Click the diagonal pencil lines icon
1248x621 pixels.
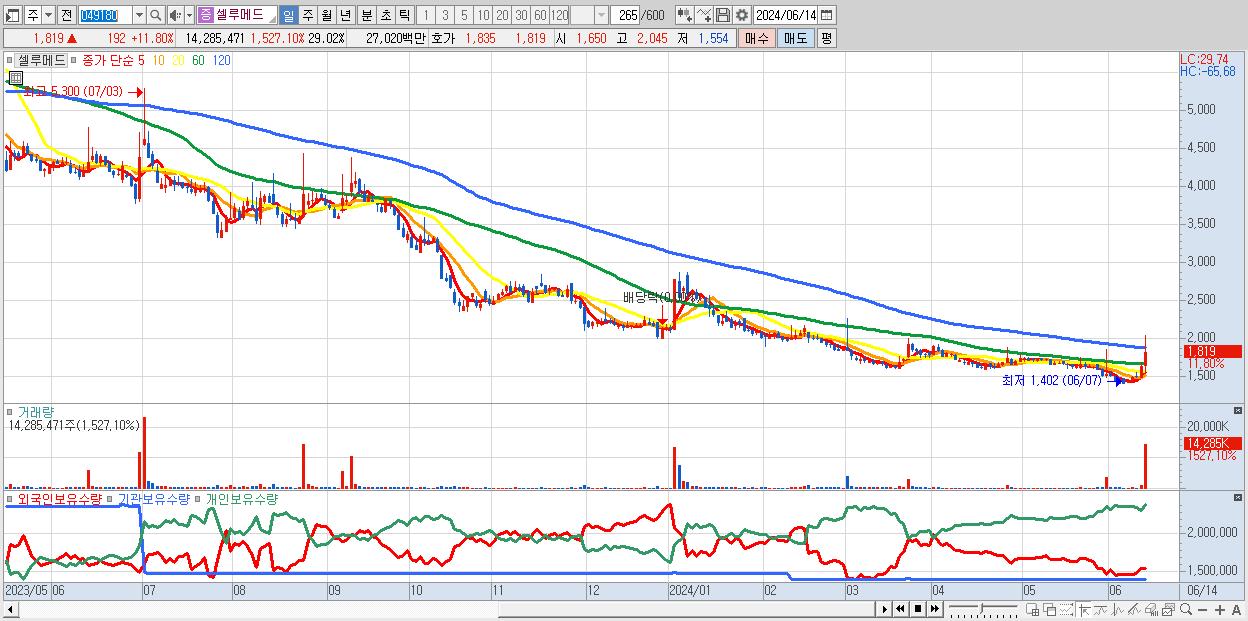[x=1134, y=609]
